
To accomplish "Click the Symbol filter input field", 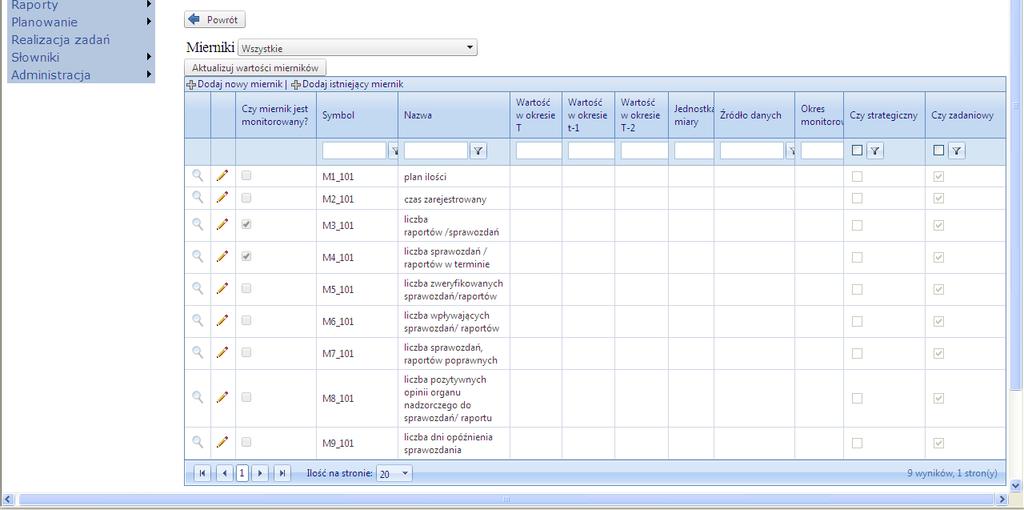I will [x=354, y=151].
